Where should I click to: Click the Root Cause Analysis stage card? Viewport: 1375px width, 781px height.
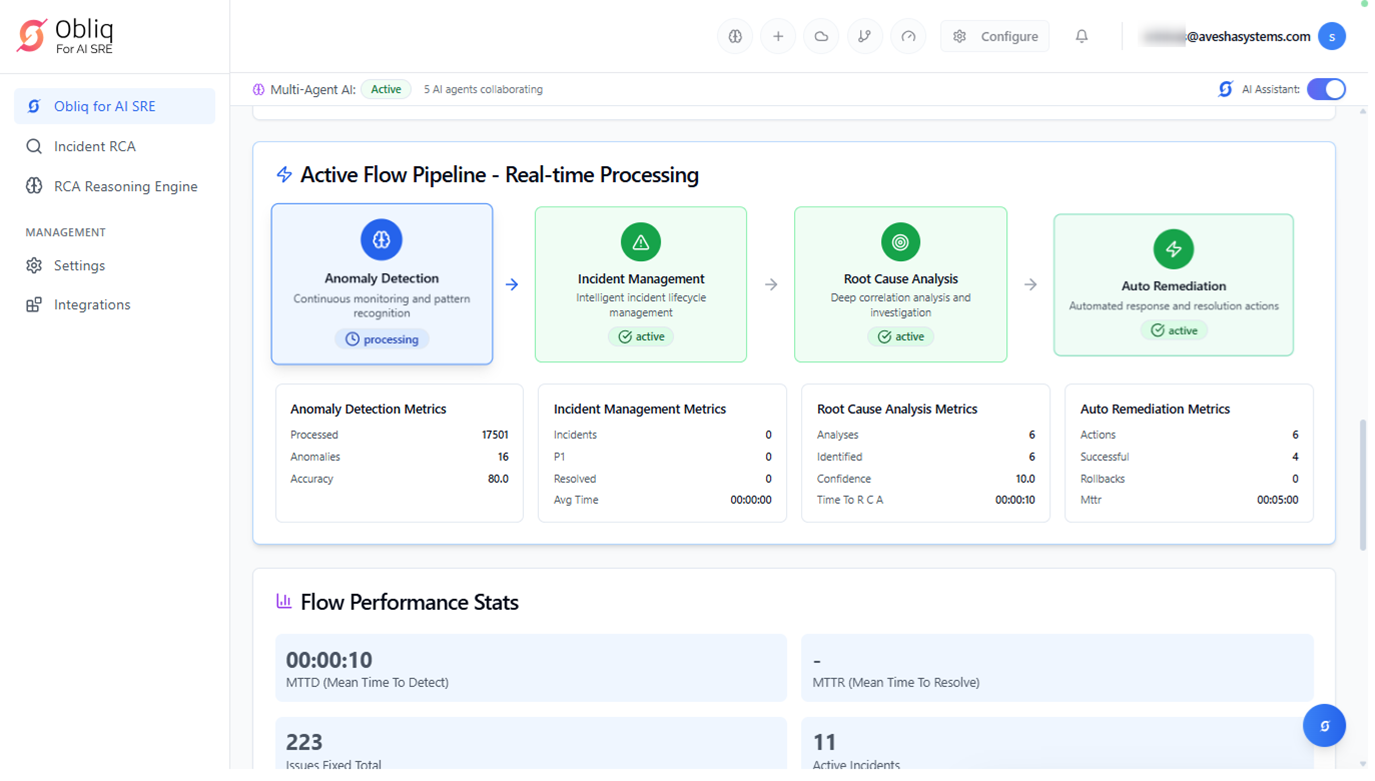[x=900, y=284]
